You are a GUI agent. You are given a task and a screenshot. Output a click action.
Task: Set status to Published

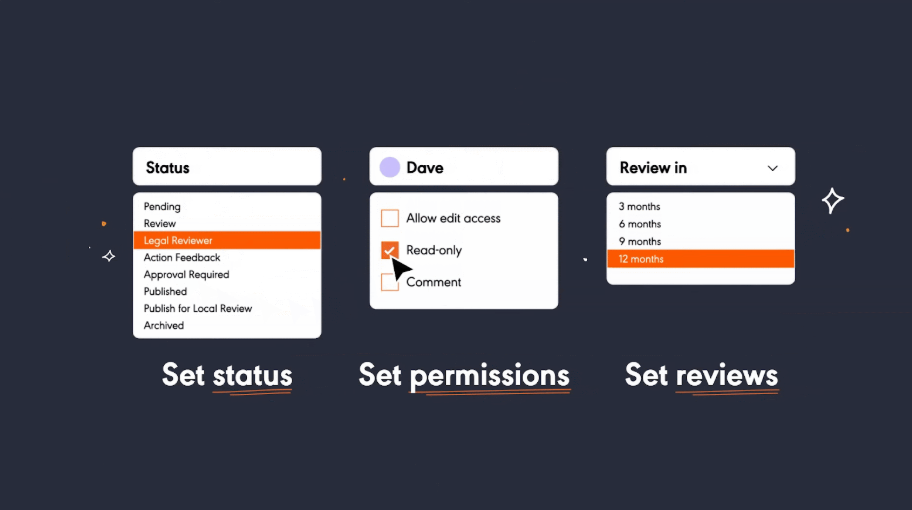[x=165, y=291]
